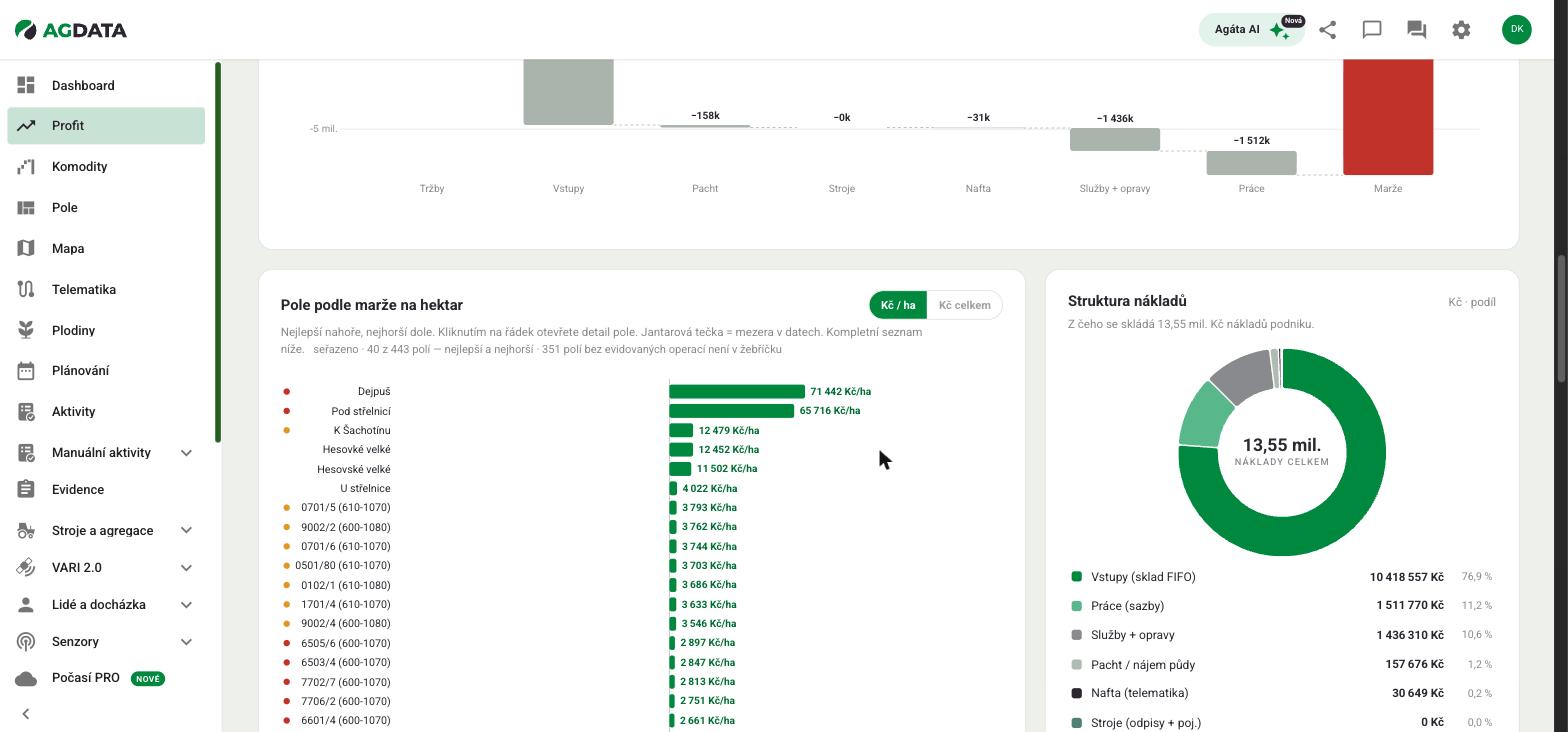Open the settings gear icon
The width and height of the screenshot is (1568, 732).
[x=1461, y=30]
